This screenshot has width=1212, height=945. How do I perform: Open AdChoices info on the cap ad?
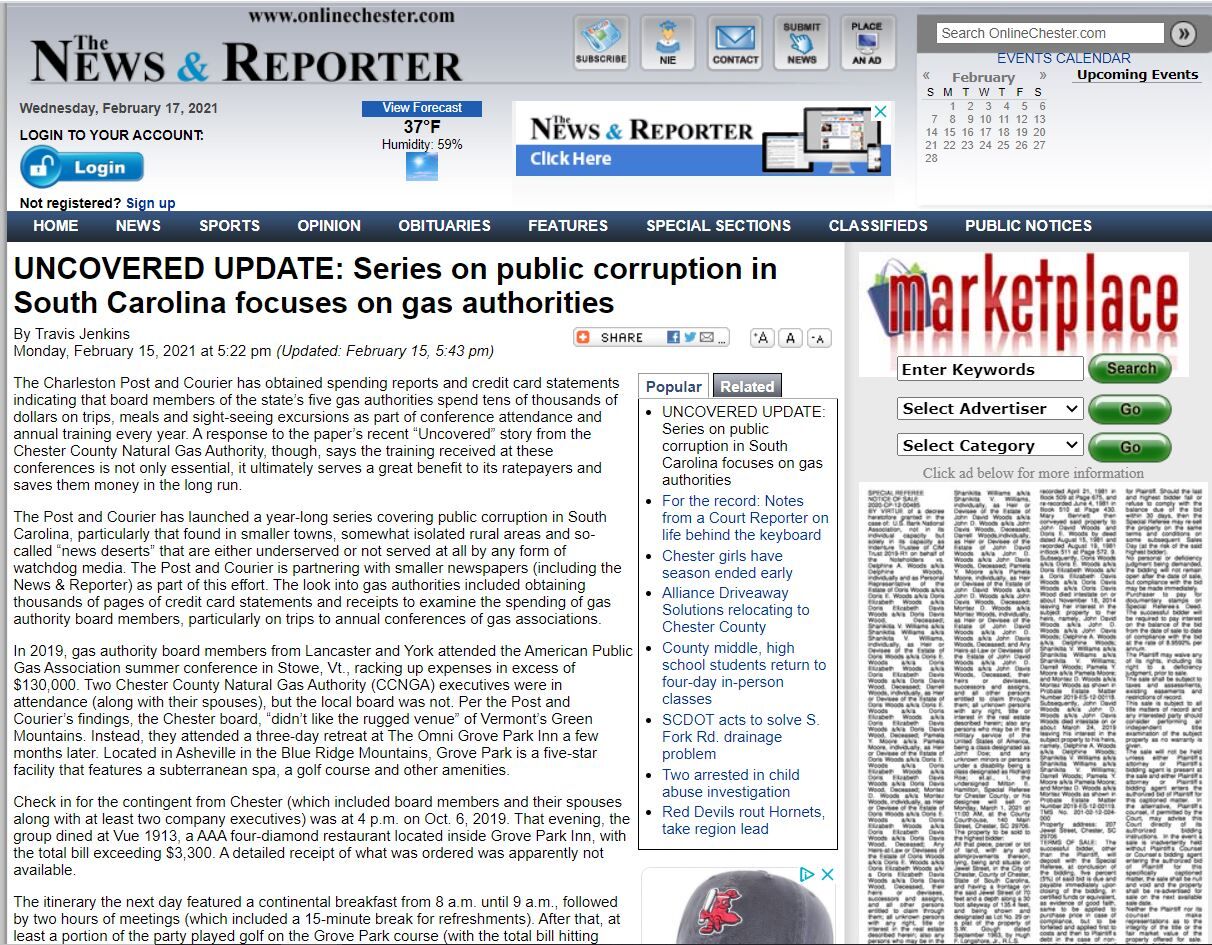click(x=808, y=875)
